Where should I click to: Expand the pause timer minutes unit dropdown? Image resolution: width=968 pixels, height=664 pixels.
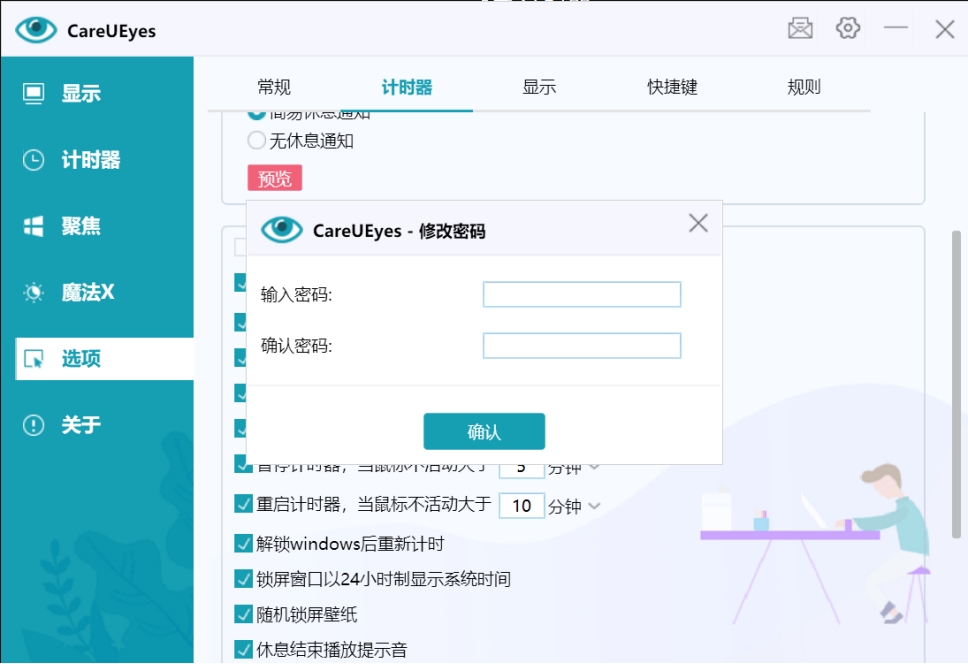coord(594,466)
